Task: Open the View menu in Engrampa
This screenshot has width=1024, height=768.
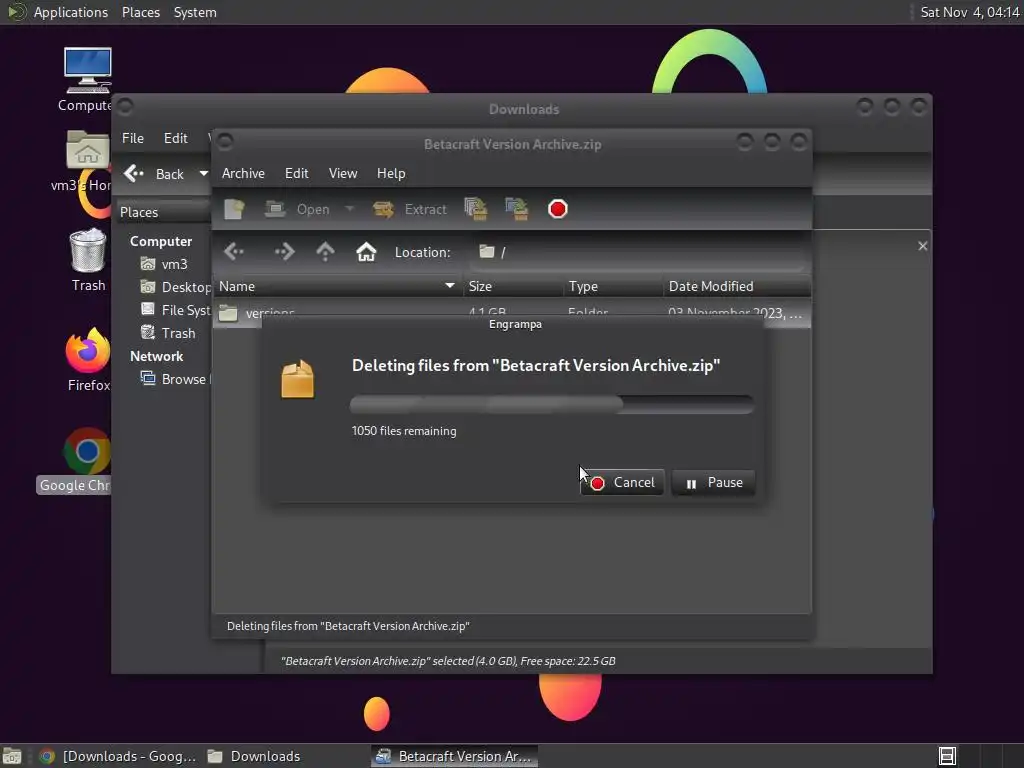Action: (x=343, y=173)
